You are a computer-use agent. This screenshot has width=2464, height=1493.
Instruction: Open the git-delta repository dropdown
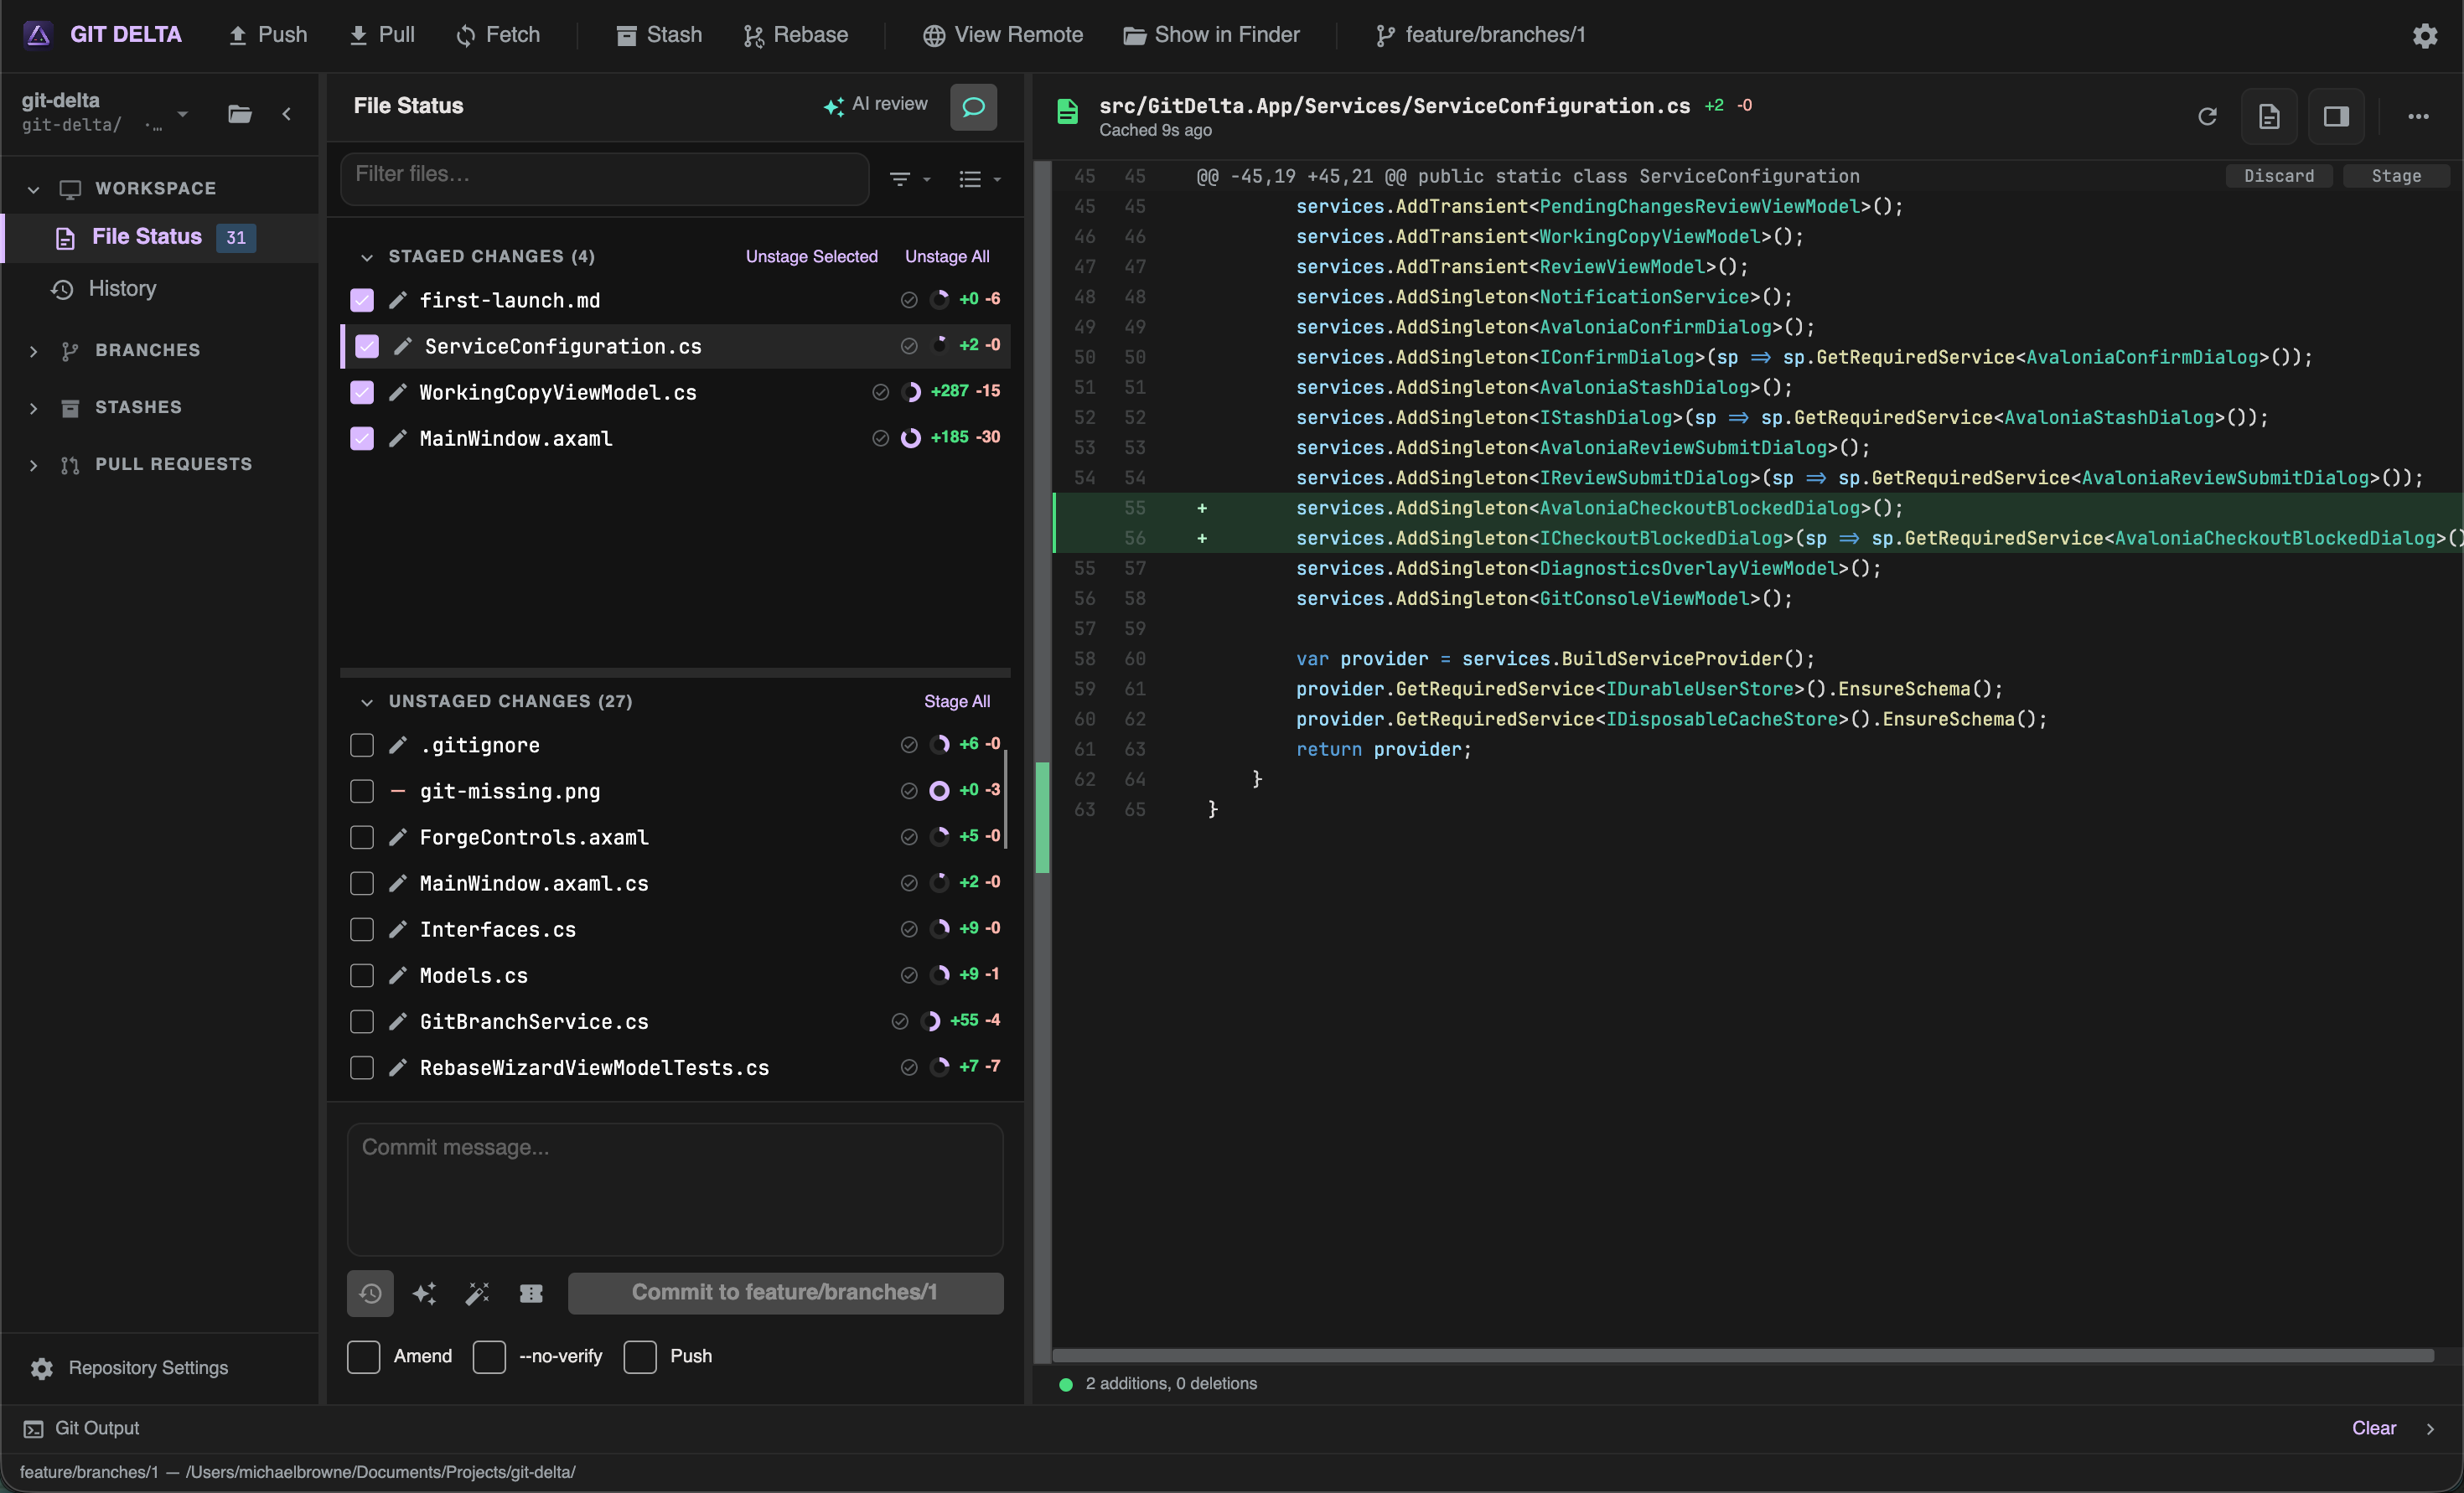pos(182,114)
